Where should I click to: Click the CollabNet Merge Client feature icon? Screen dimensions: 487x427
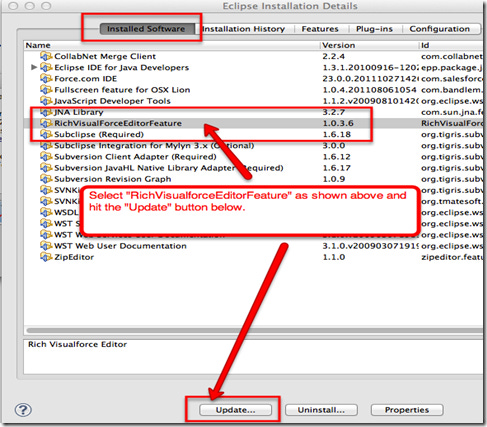pos(46,56)
